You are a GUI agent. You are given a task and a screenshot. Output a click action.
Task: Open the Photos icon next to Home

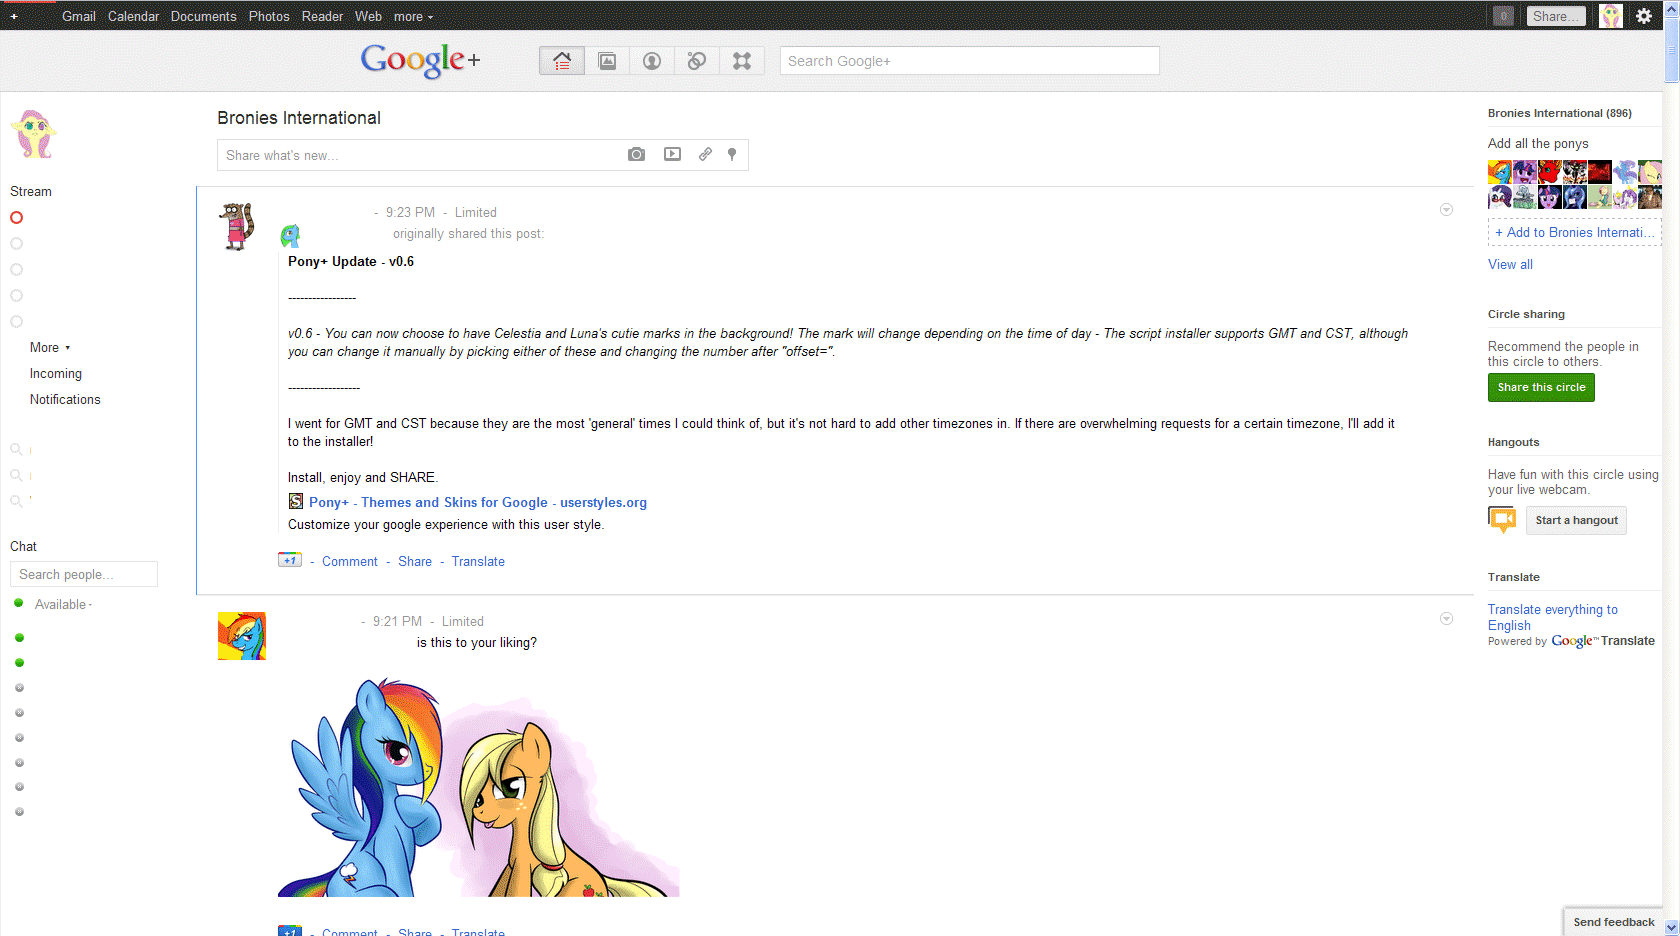tap(607, 61)
